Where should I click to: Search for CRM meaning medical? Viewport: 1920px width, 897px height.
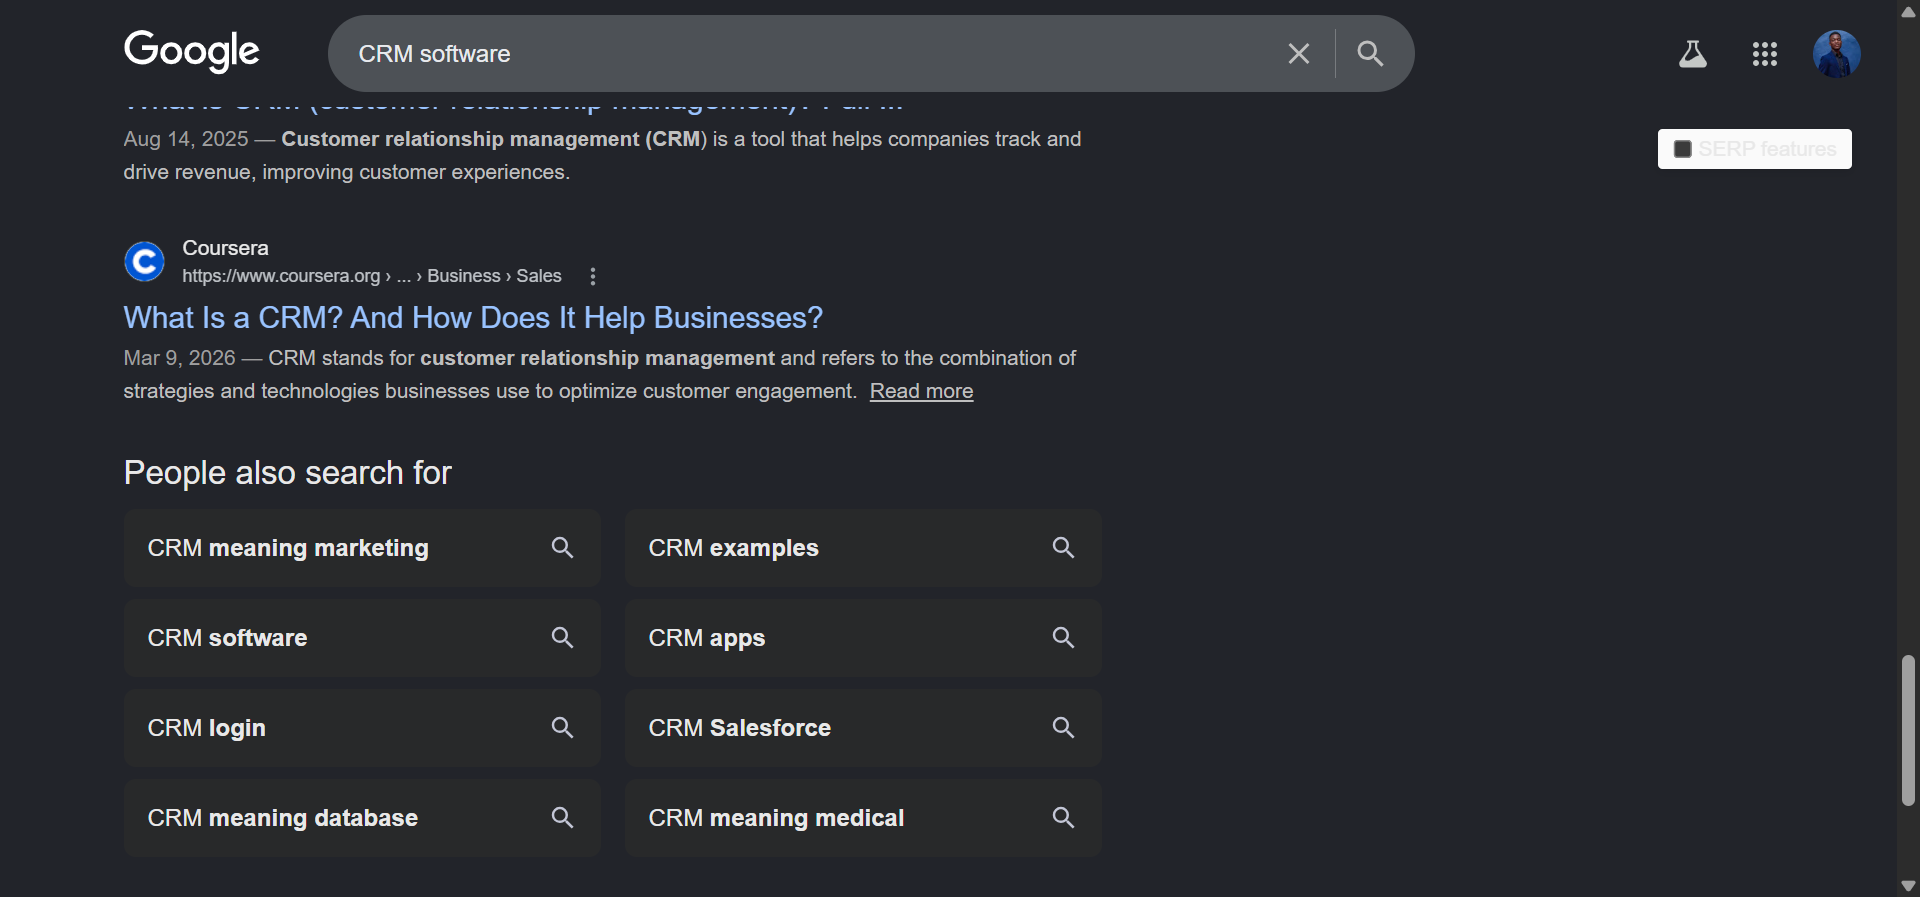click(x=863, y=818)
